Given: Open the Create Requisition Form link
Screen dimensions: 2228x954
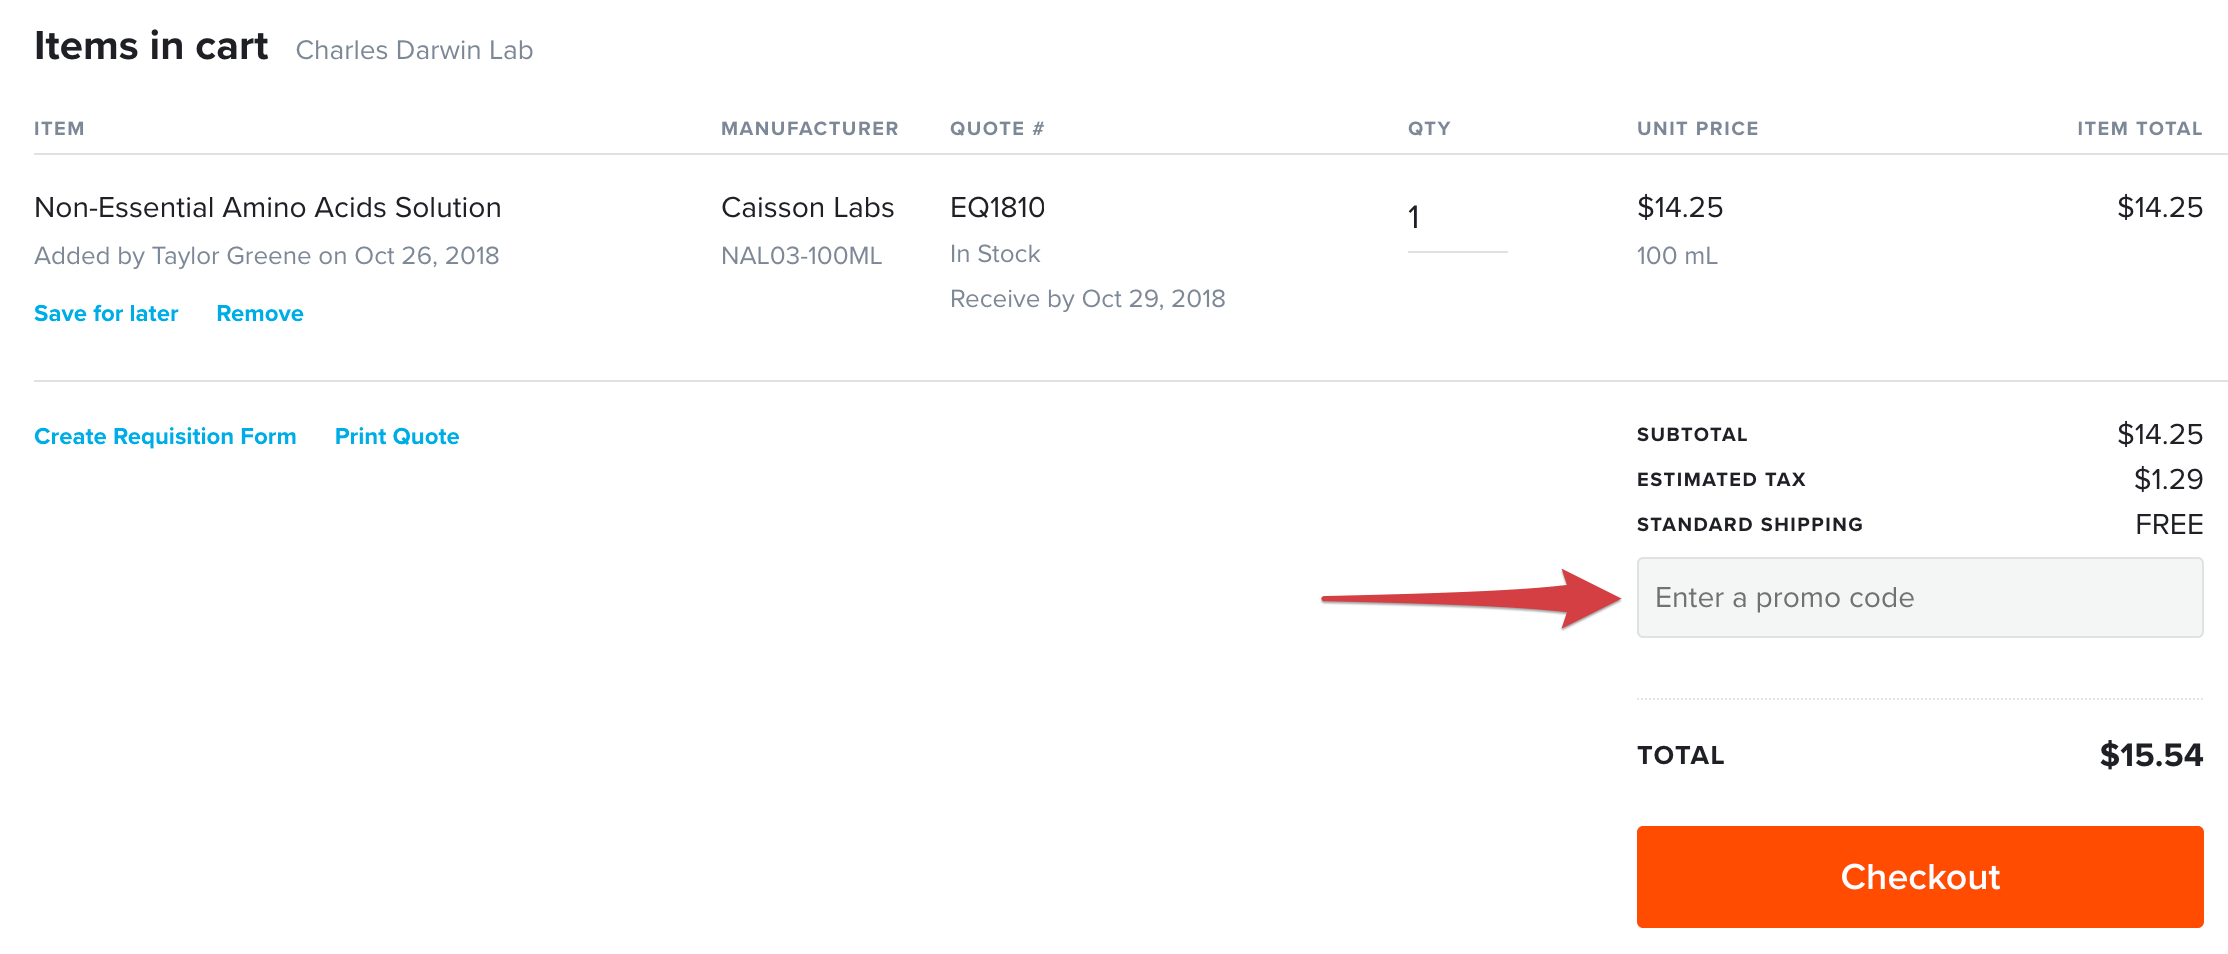Looking at the screenshot, I should point(165,436).
